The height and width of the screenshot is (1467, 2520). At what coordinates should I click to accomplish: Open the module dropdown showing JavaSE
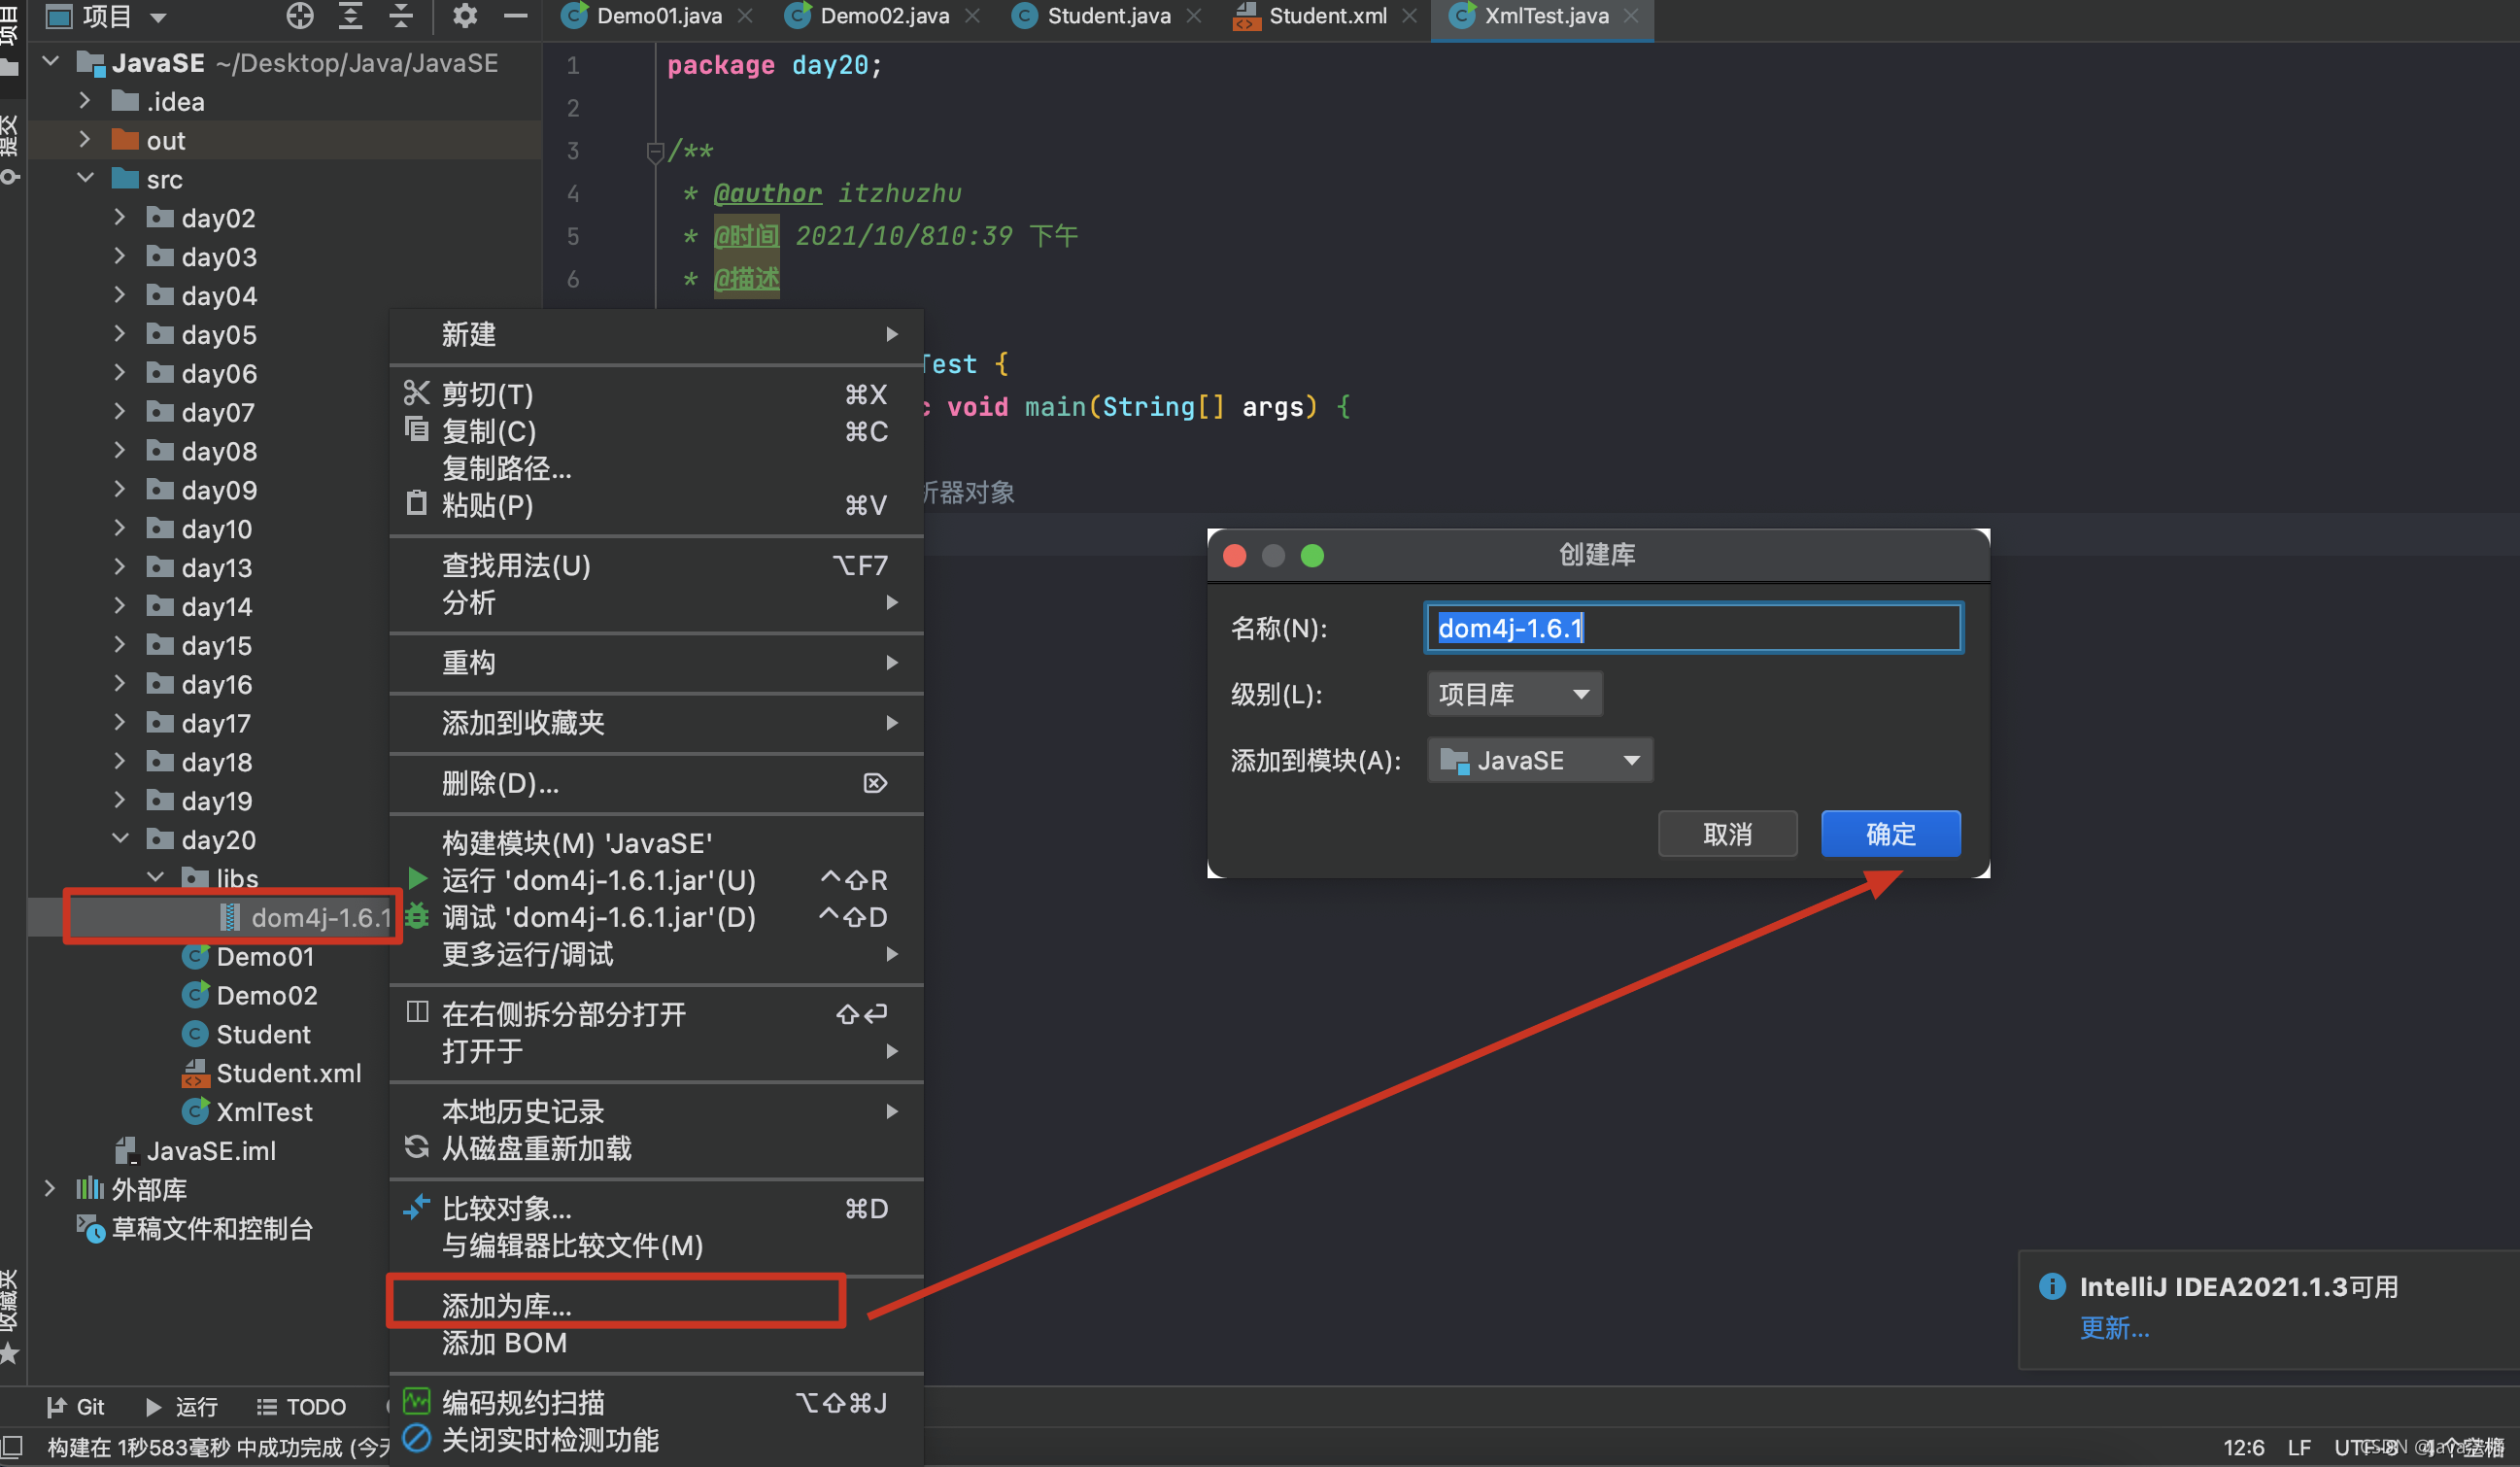click(x=1539, y=760)
